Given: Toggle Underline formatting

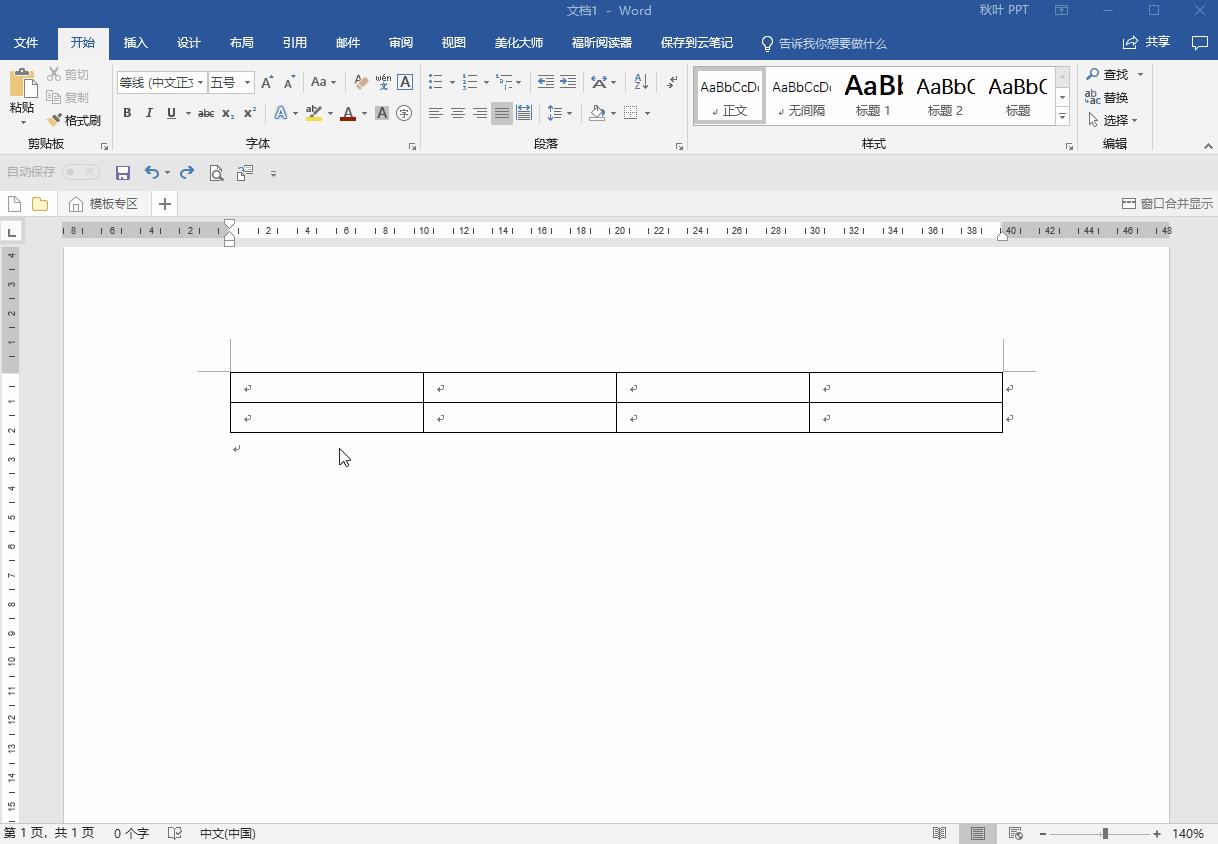Looking at the screenshot, I should click(x=171, y=113).
